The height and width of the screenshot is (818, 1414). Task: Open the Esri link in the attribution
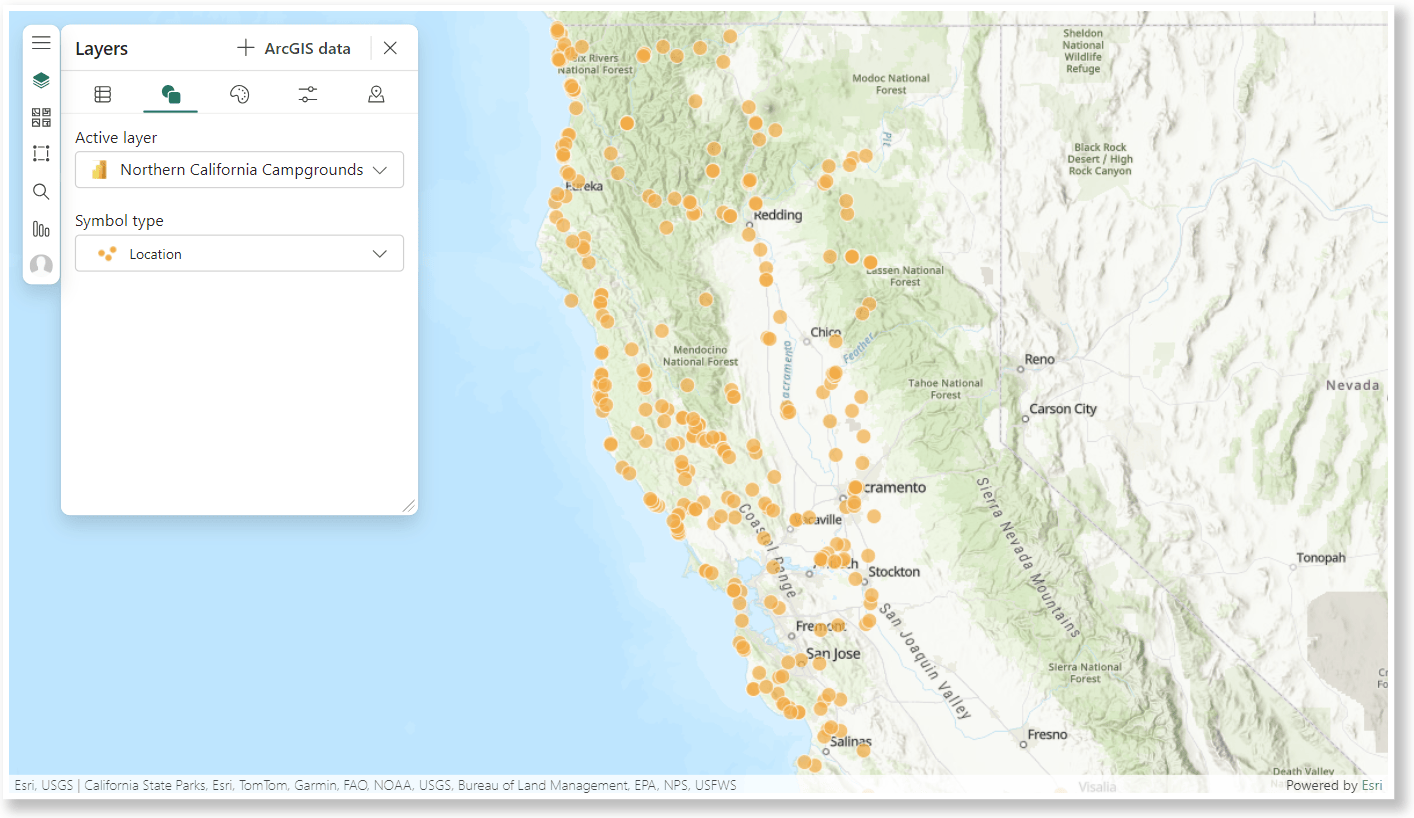click(x=1372, y=786)
